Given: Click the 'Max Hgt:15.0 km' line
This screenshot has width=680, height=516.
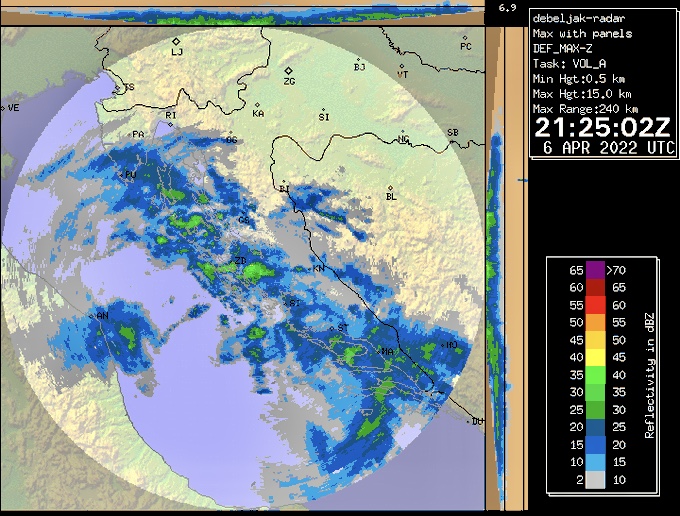Looking at the screenshot, I should (x=582, y=94).
